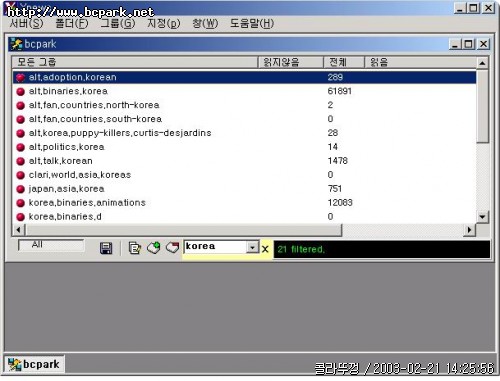Click the red icon beside alt.fan.countries.north-korea
Screen dimensions: 500x381
pos(21,105)
